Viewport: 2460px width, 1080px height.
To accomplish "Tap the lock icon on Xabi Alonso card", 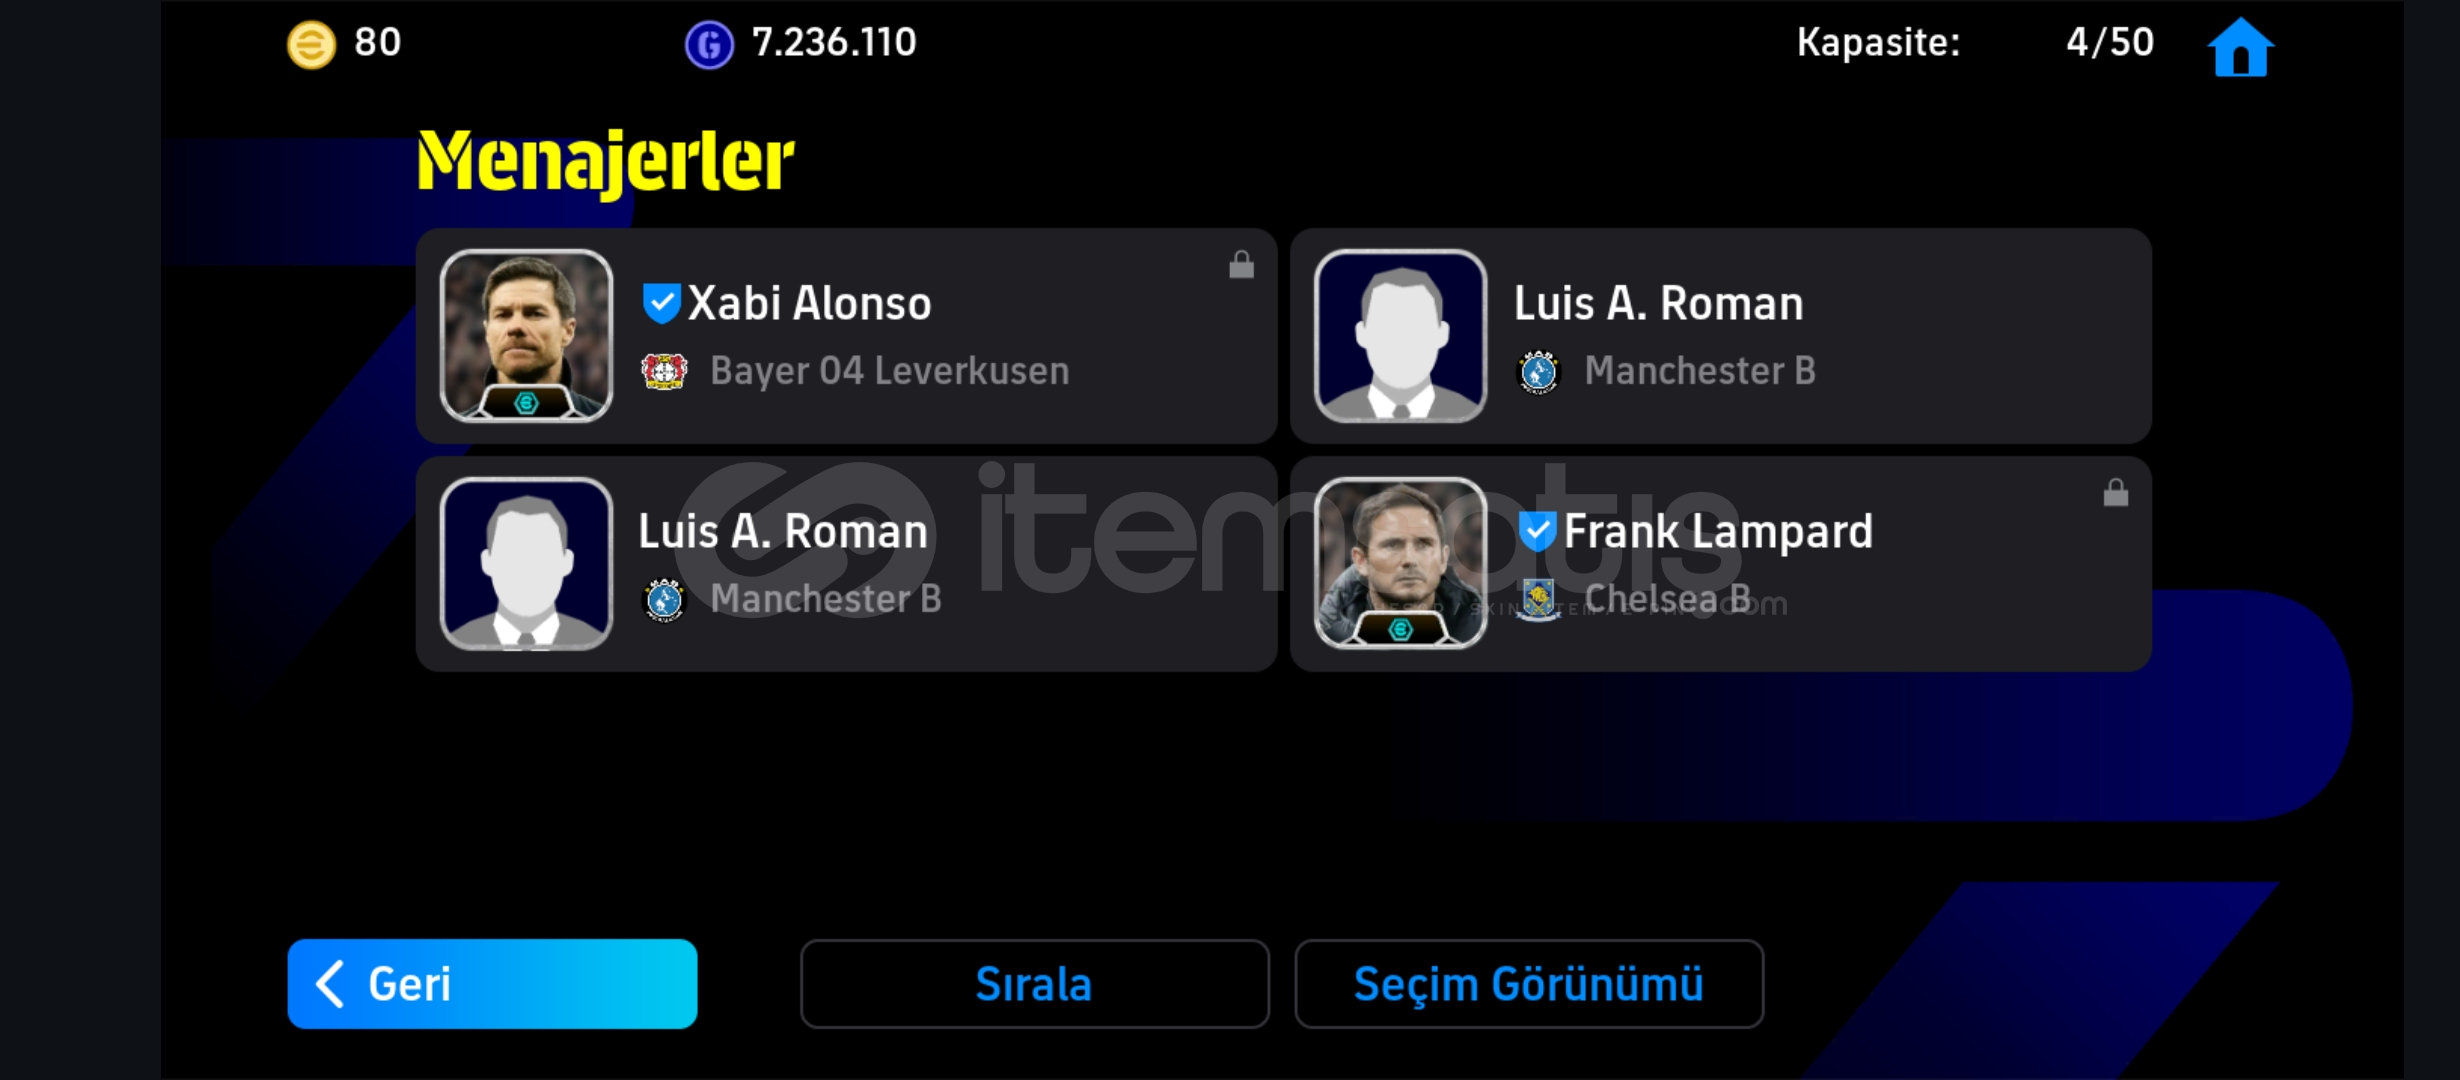I will pos(1241,264).
